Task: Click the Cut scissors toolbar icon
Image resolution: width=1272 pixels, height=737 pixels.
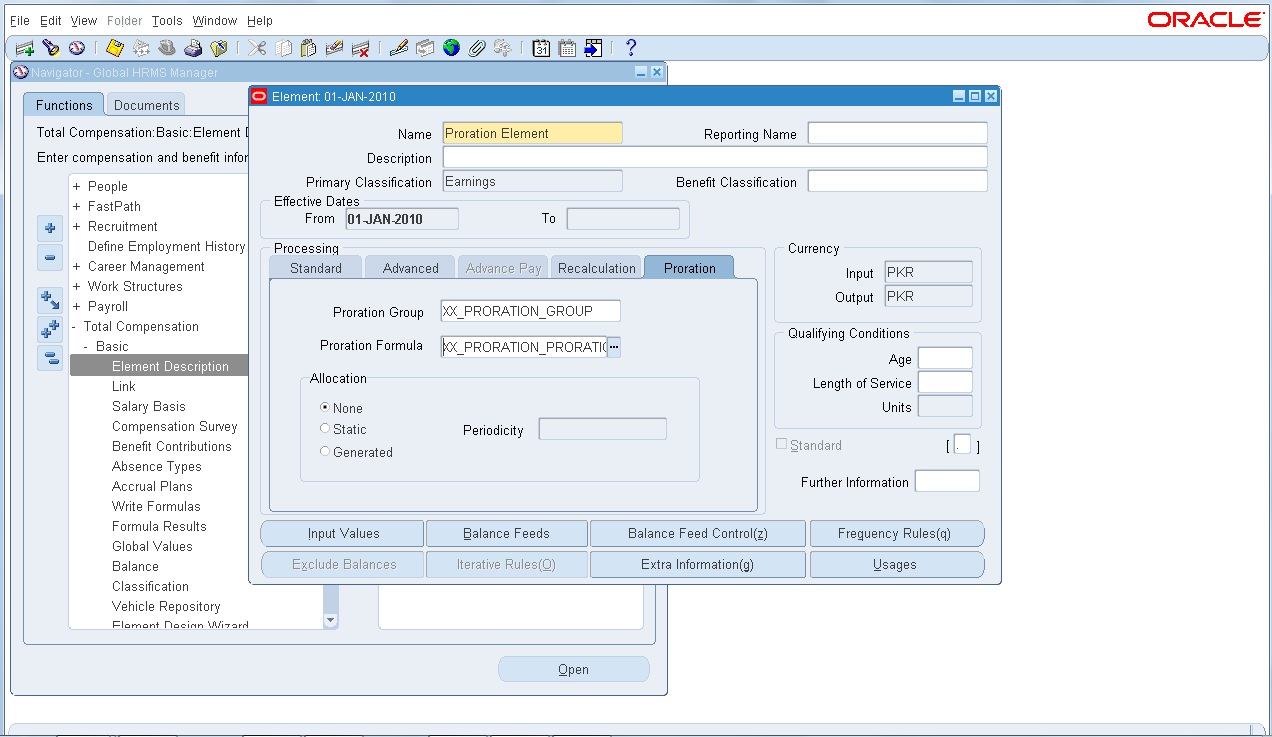Action: point(257,47)
